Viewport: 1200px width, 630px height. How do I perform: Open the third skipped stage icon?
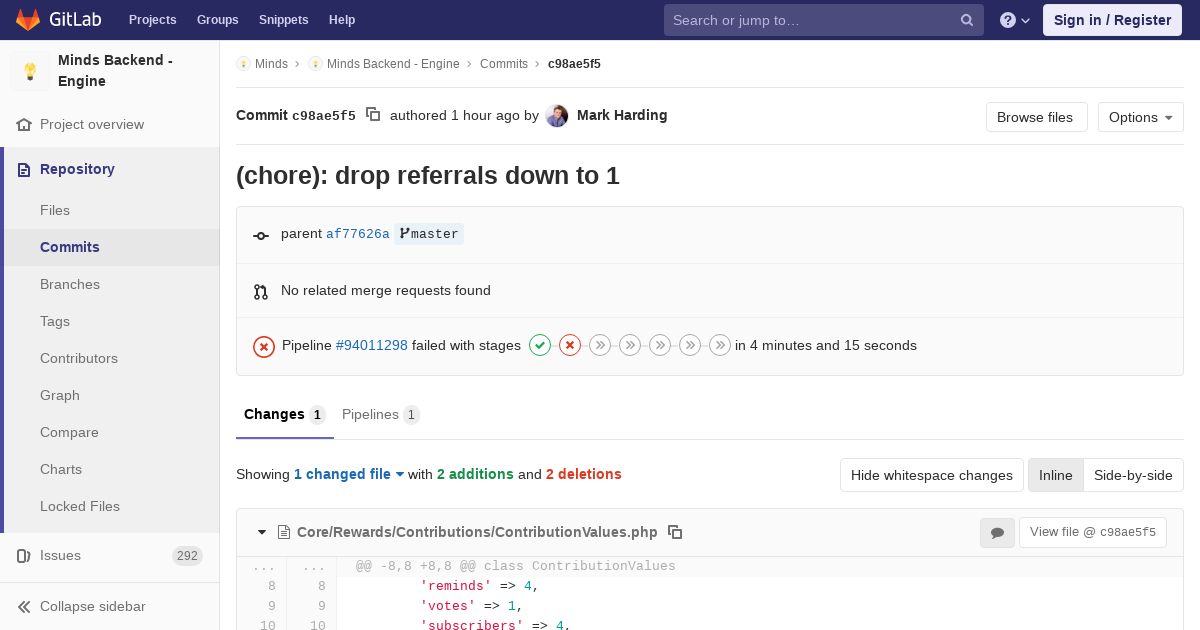pos(600,345)
